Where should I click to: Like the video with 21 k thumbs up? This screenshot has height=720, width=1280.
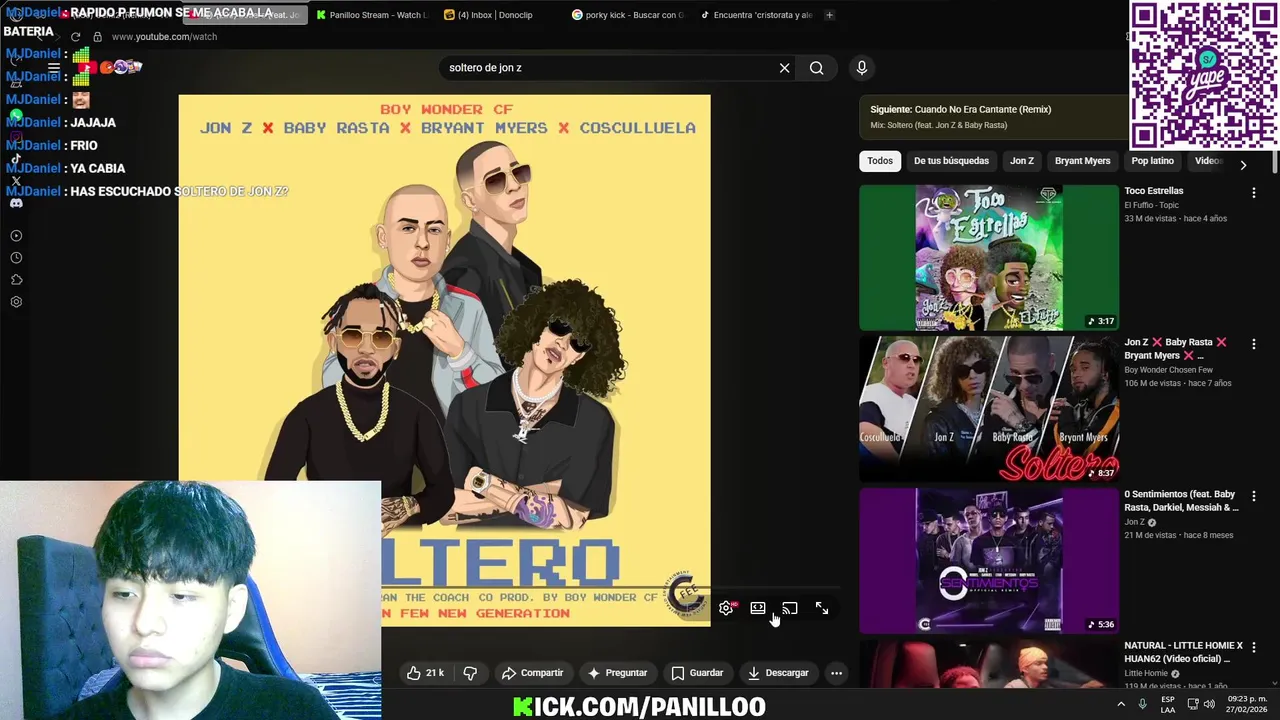425,673
